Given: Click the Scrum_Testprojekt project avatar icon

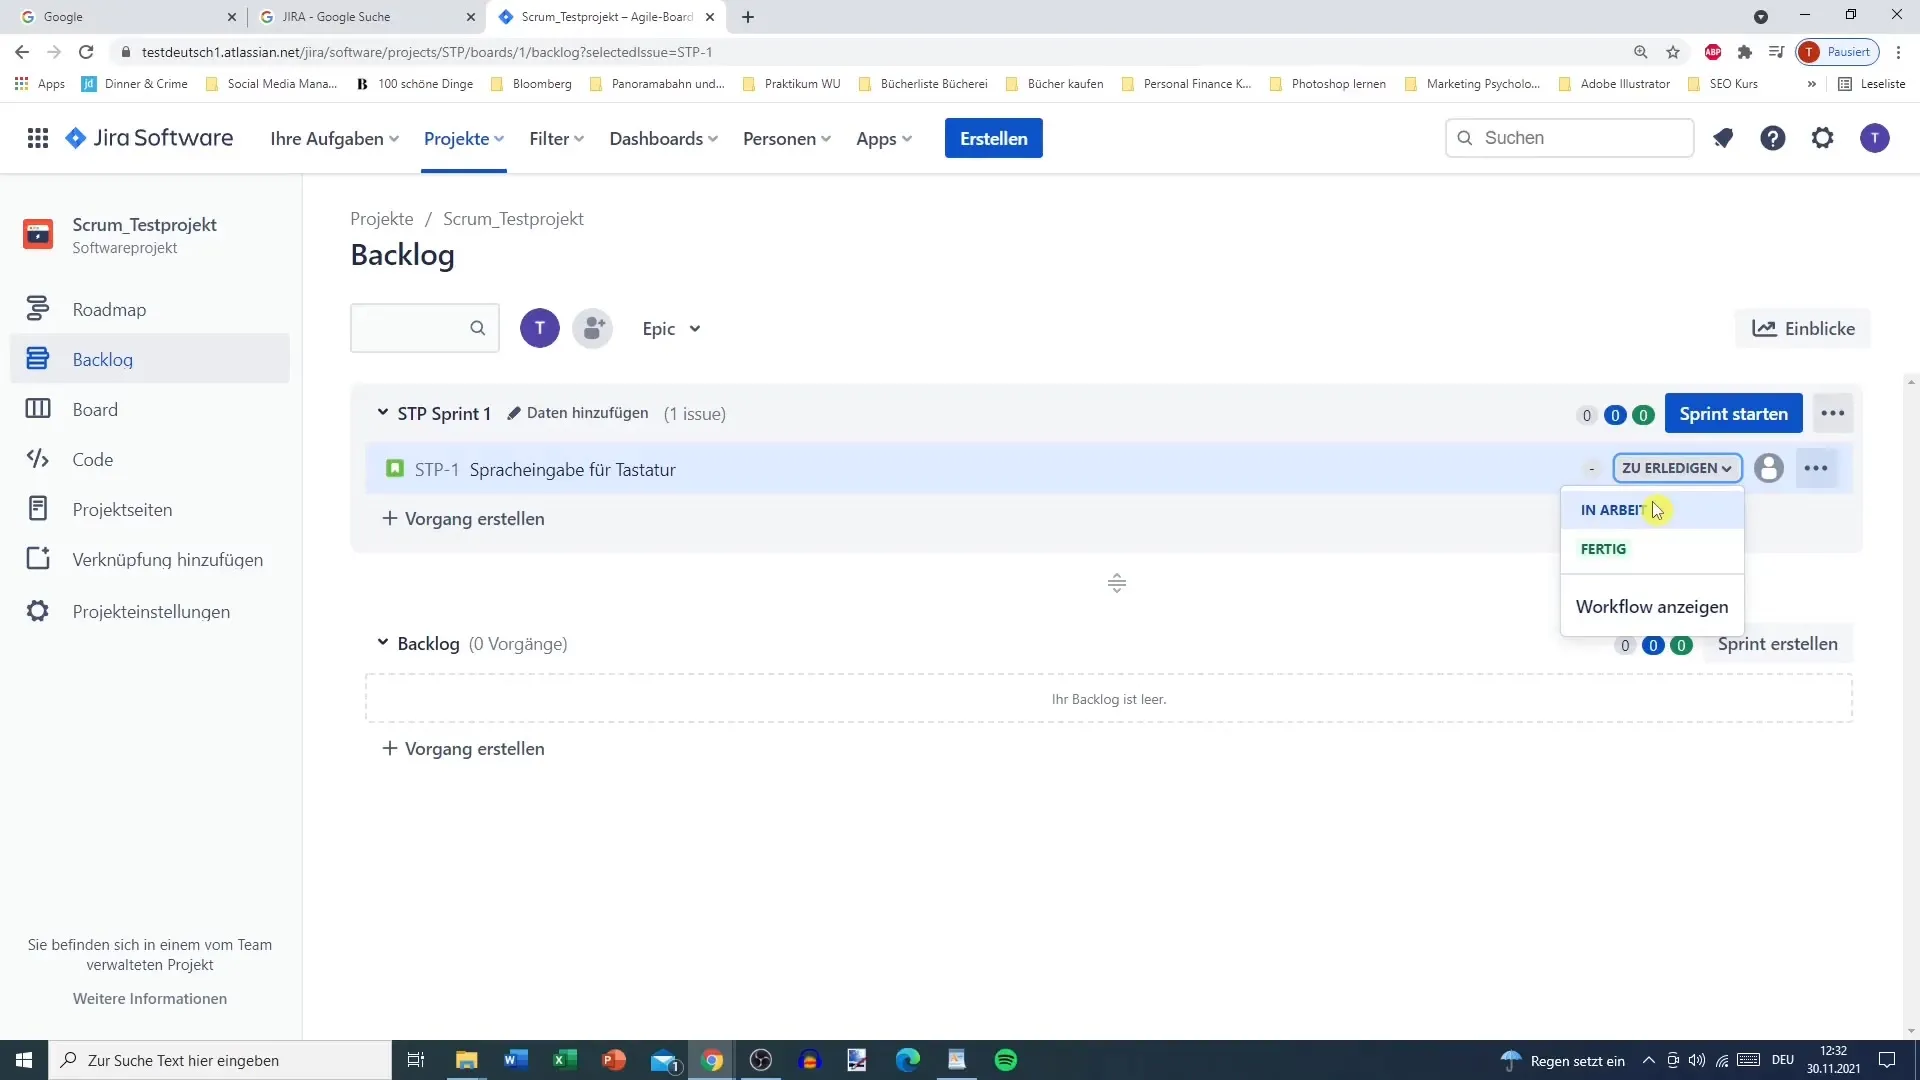Looking at the screenshot, I should 38,234.
